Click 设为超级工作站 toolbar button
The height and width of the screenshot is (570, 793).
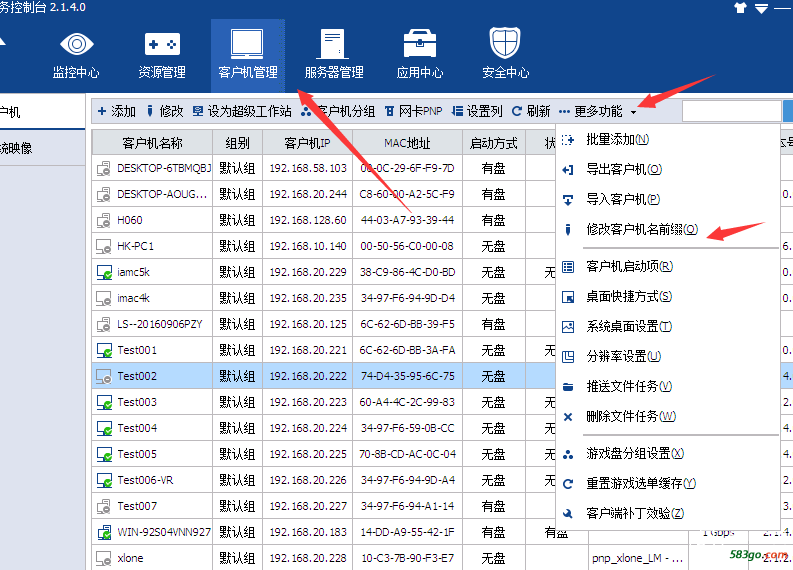point(242,111)
